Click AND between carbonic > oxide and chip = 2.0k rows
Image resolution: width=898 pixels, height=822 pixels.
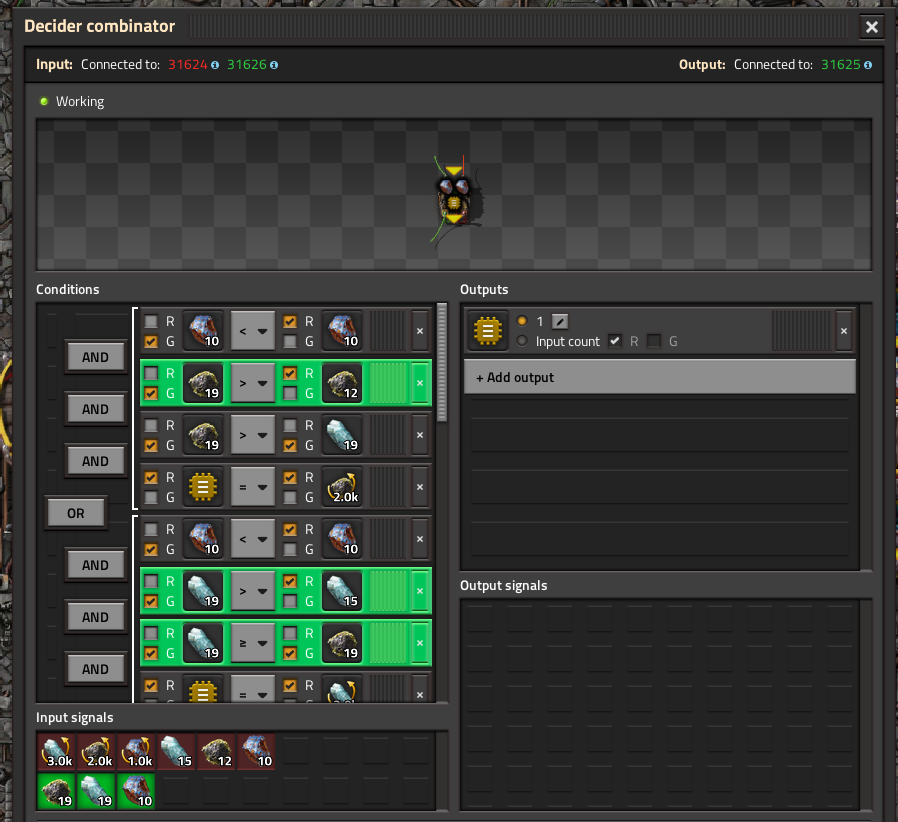(x=95, y=461)
